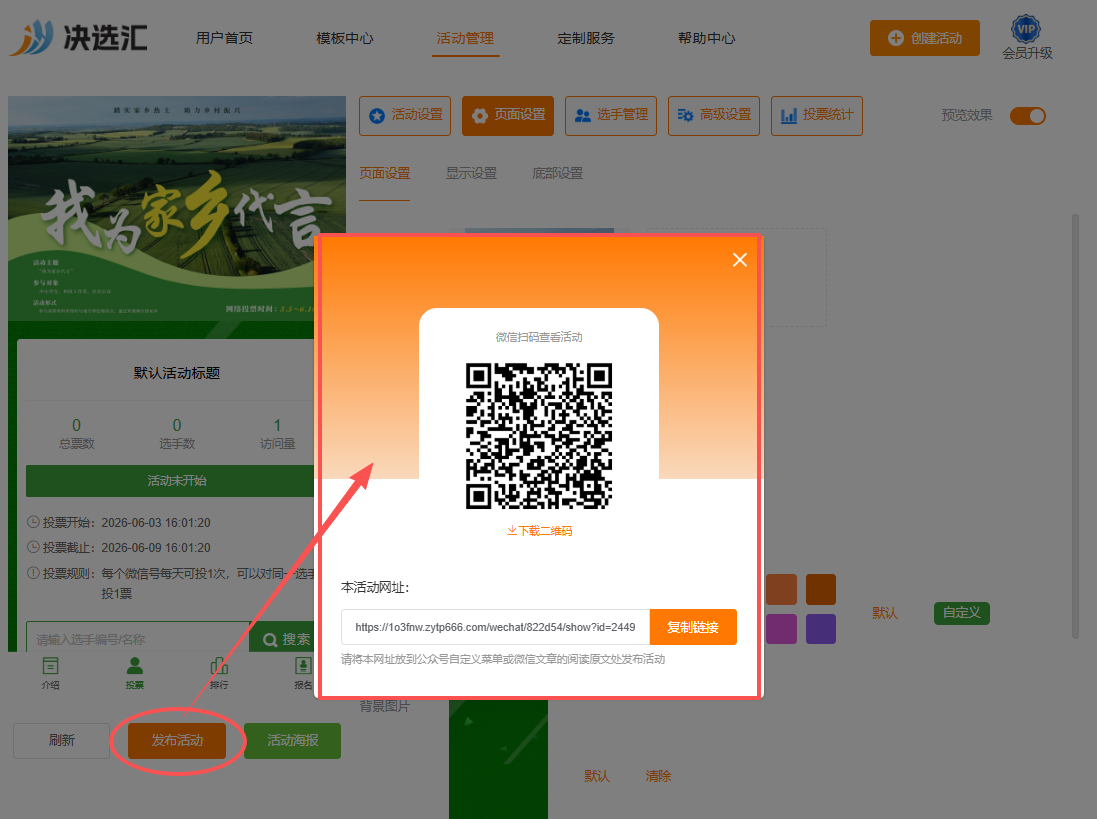This screenshot has width=1097, height=819.
Task: Select the dark brown color swatch
Action: (821, 589)
